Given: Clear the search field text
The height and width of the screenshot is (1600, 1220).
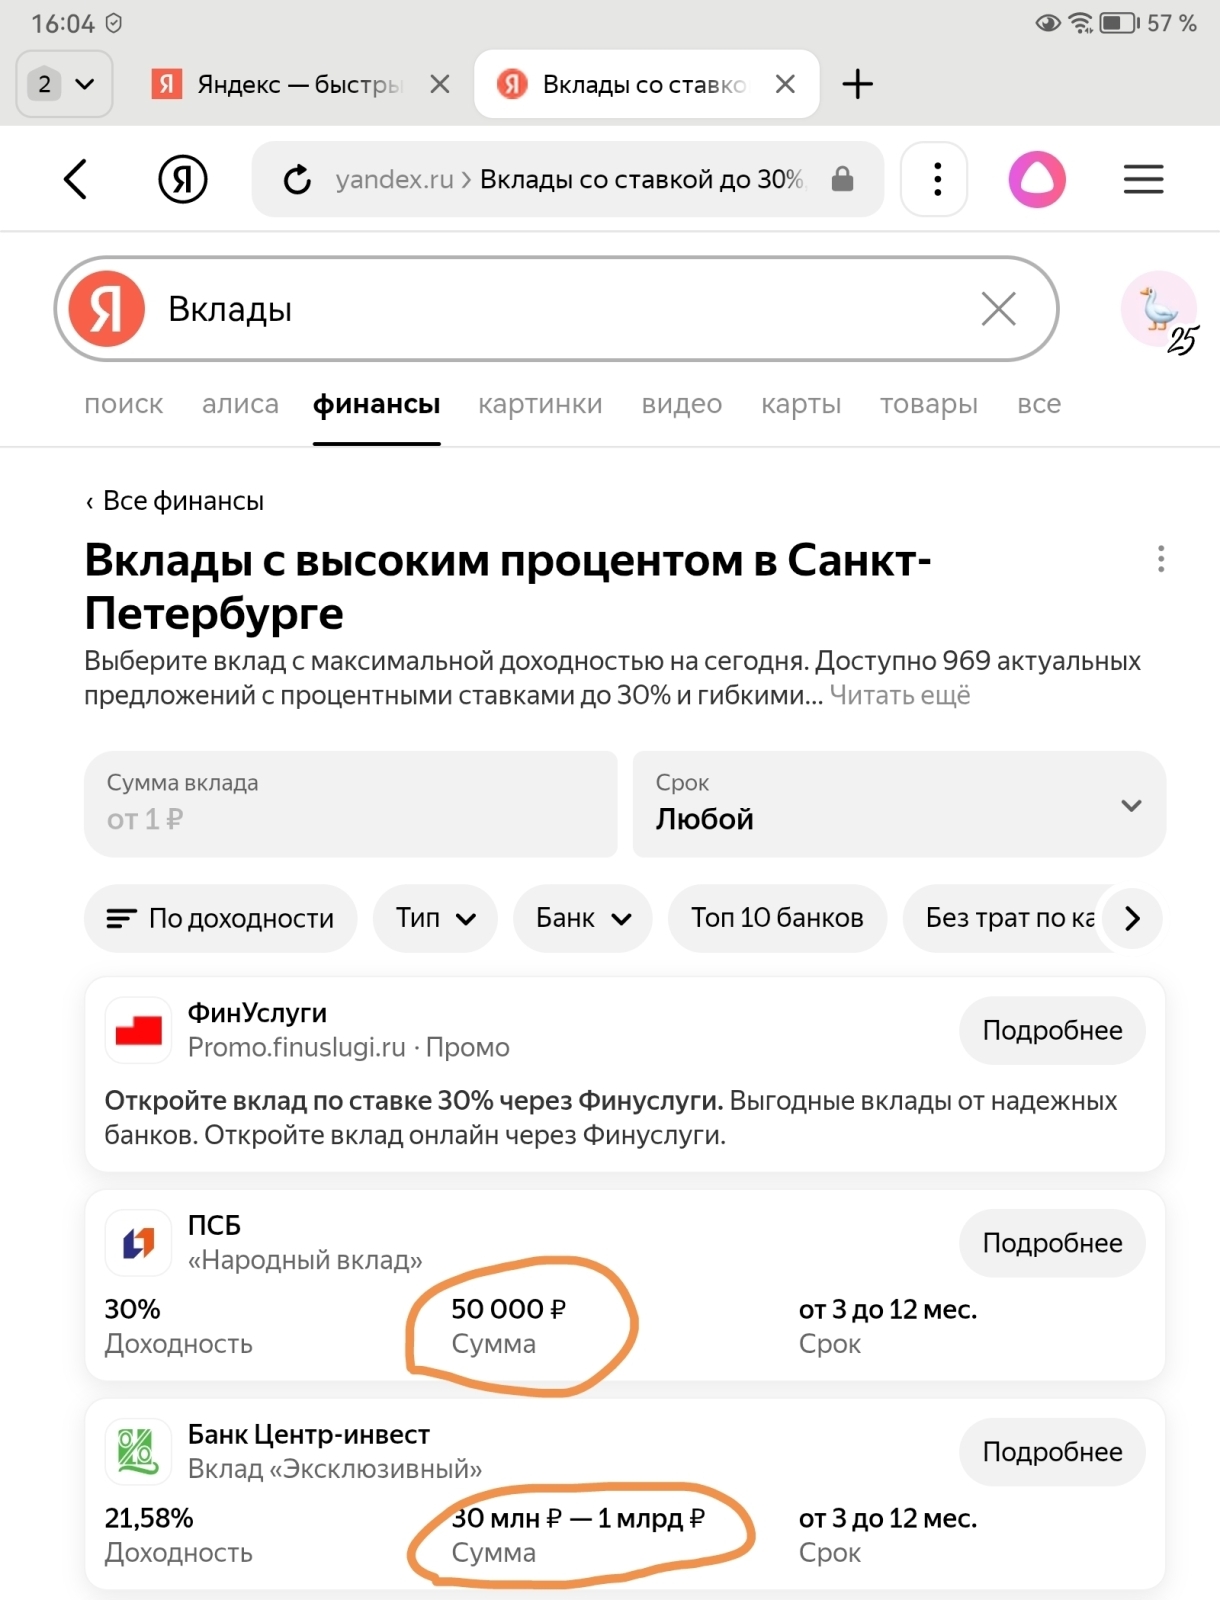Looking at the screenshot, I should (x=998, y=309).
